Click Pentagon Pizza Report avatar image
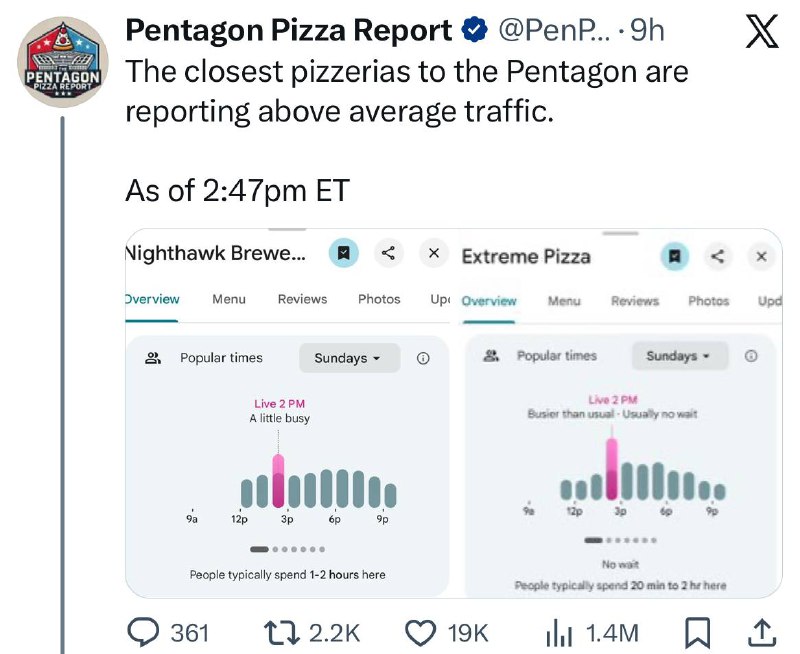The height and width of the screenshot is (654, 800). [x=63, y=62]
